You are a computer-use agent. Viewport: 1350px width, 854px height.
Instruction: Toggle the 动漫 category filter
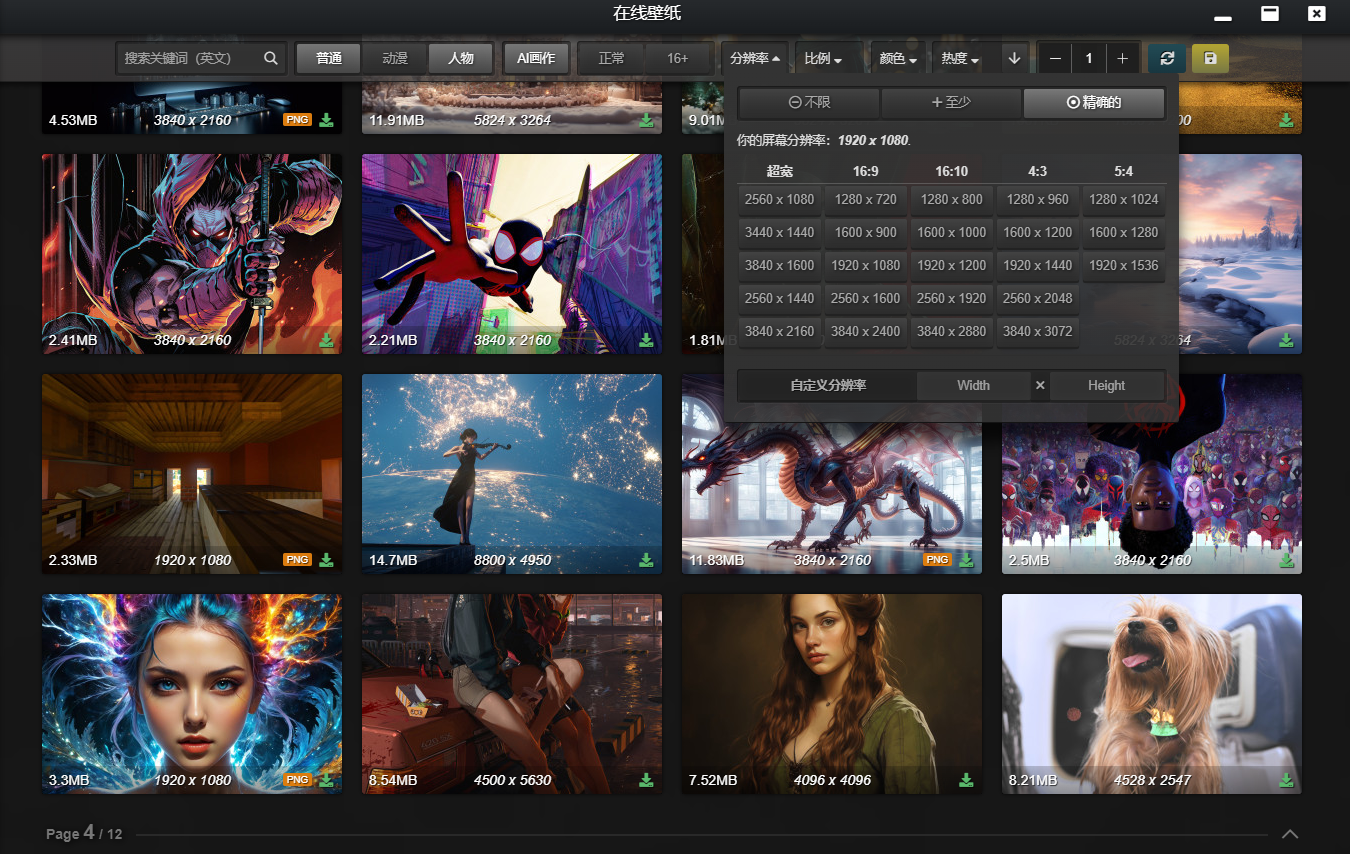(x=395, y=59)
